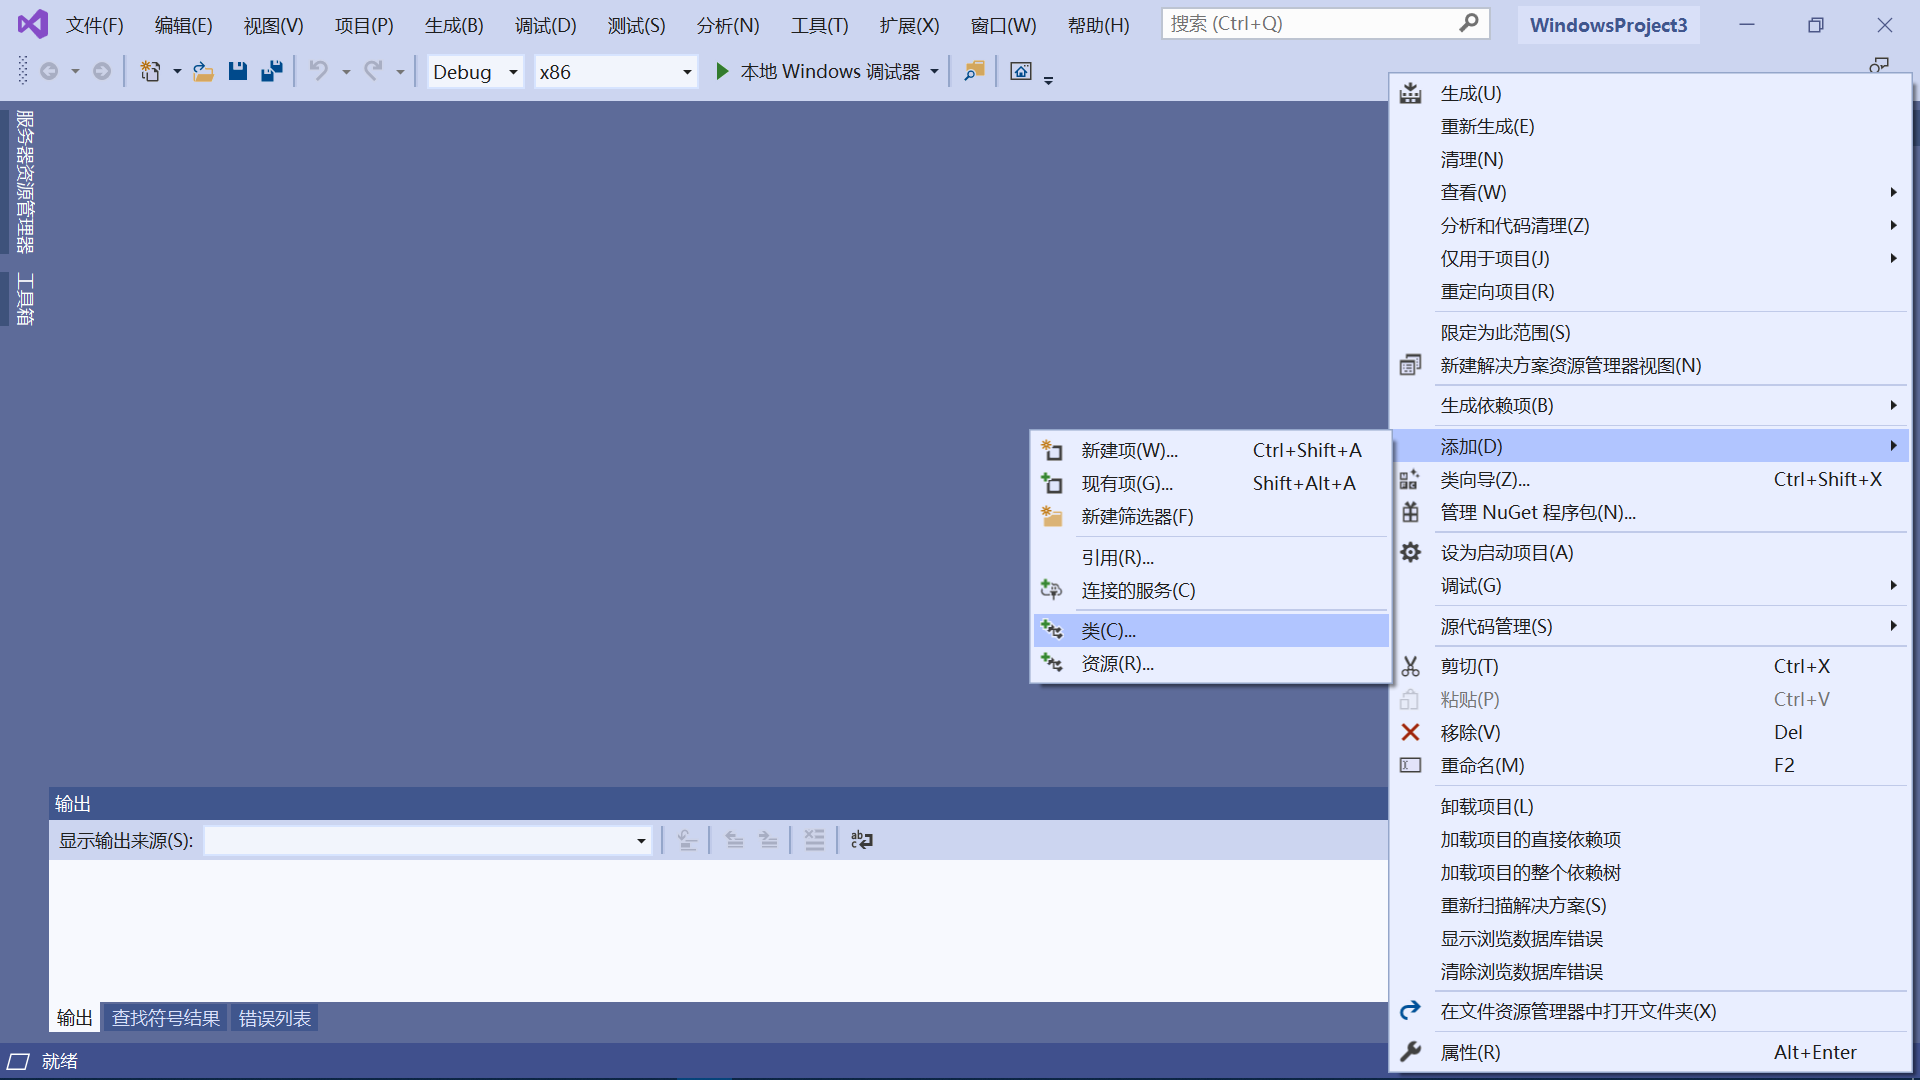
Task: Select 移除(V) in context menu
Action: [x=1650, y=733]
